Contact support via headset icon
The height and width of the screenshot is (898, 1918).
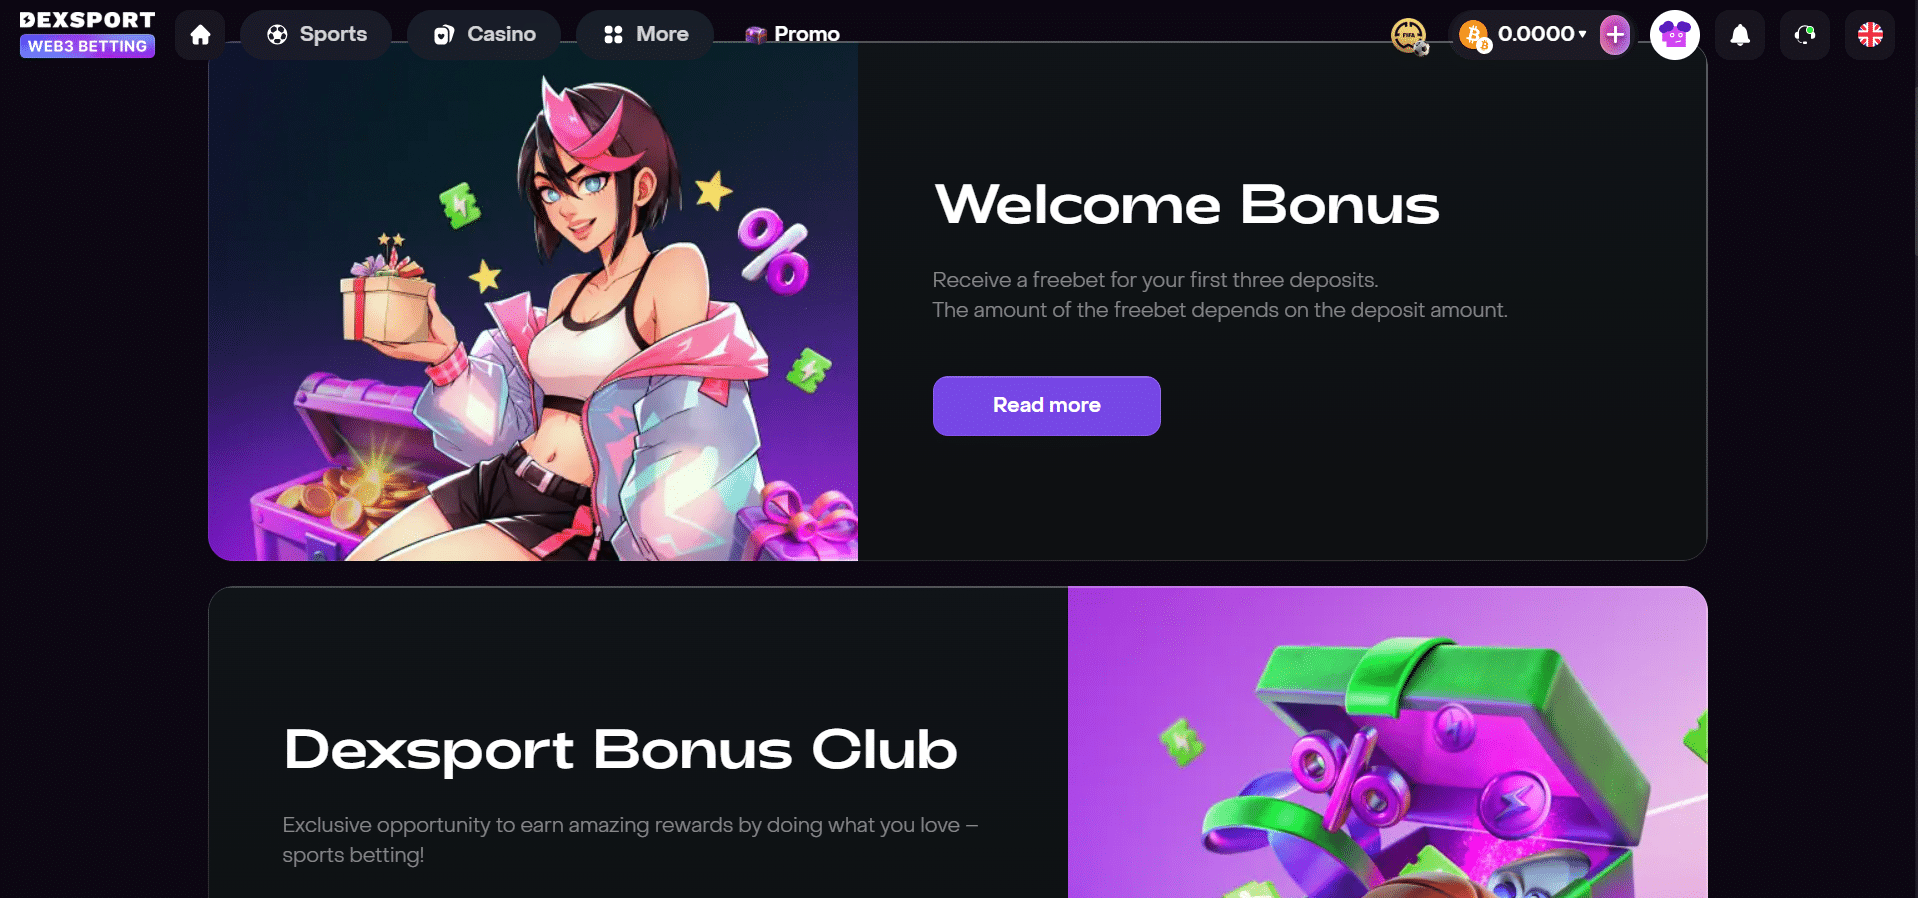(x=1804, y=35)
